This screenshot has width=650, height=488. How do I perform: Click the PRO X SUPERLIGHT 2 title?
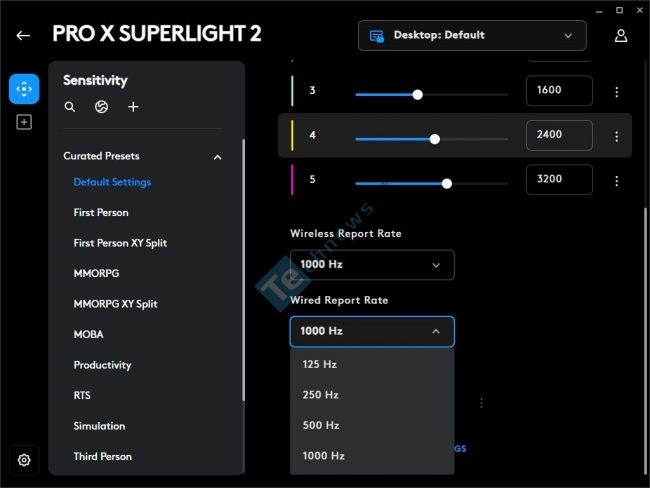(x=157, y=34)
